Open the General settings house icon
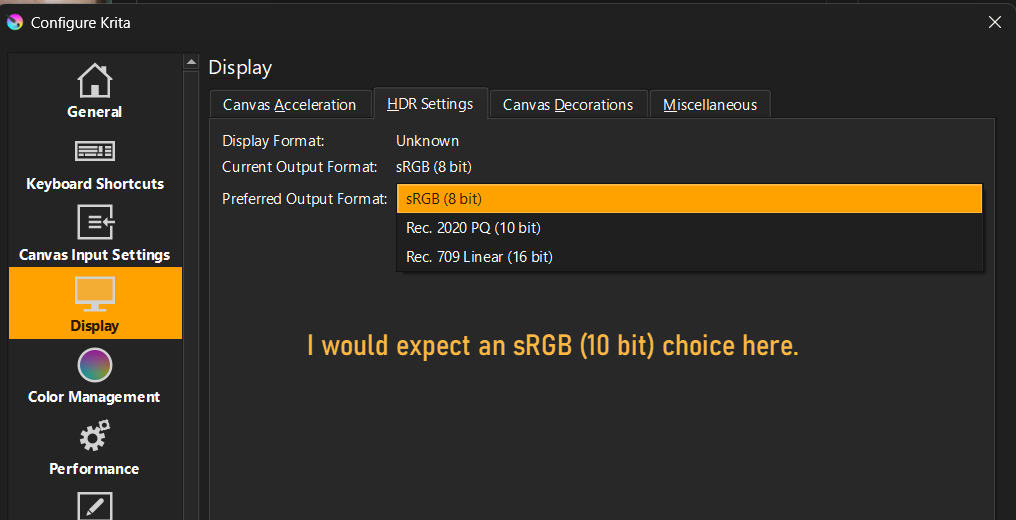1016x520 pixels. tap(95, 80)
